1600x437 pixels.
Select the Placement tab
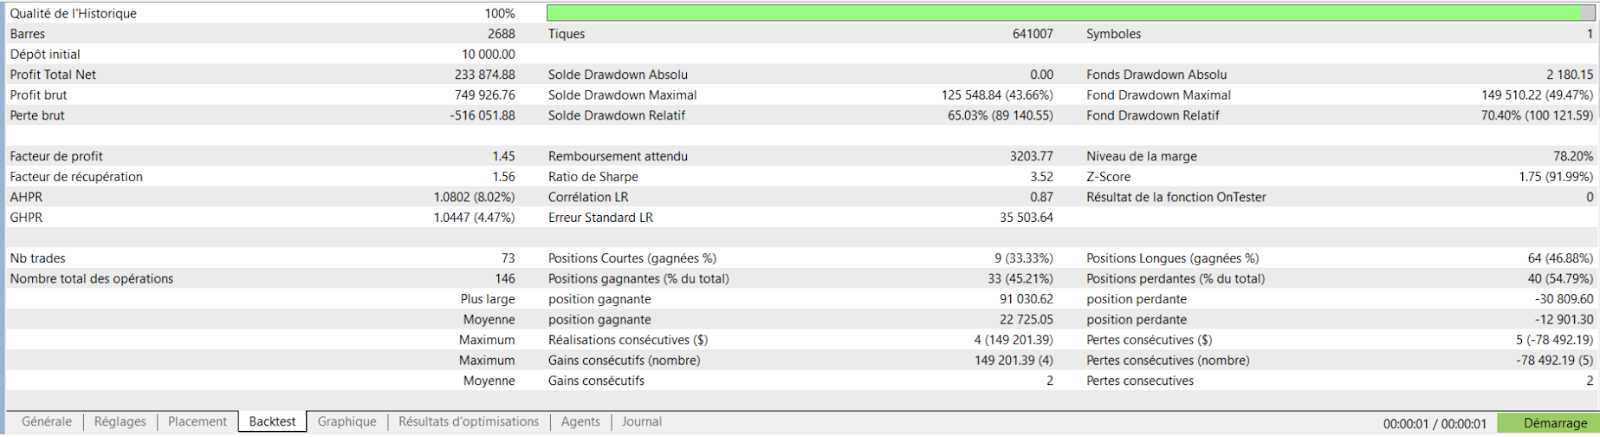click(x=197, y=422)
